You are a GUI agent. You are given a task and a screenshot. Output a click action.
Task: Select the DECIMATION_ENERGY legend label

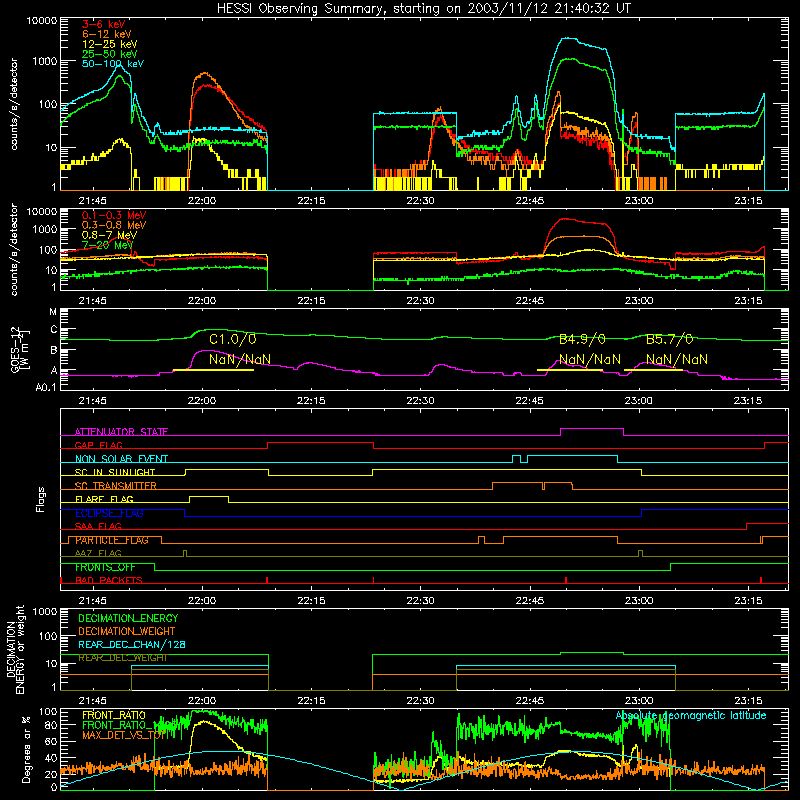pyautogui.click(x=128, y=618)
